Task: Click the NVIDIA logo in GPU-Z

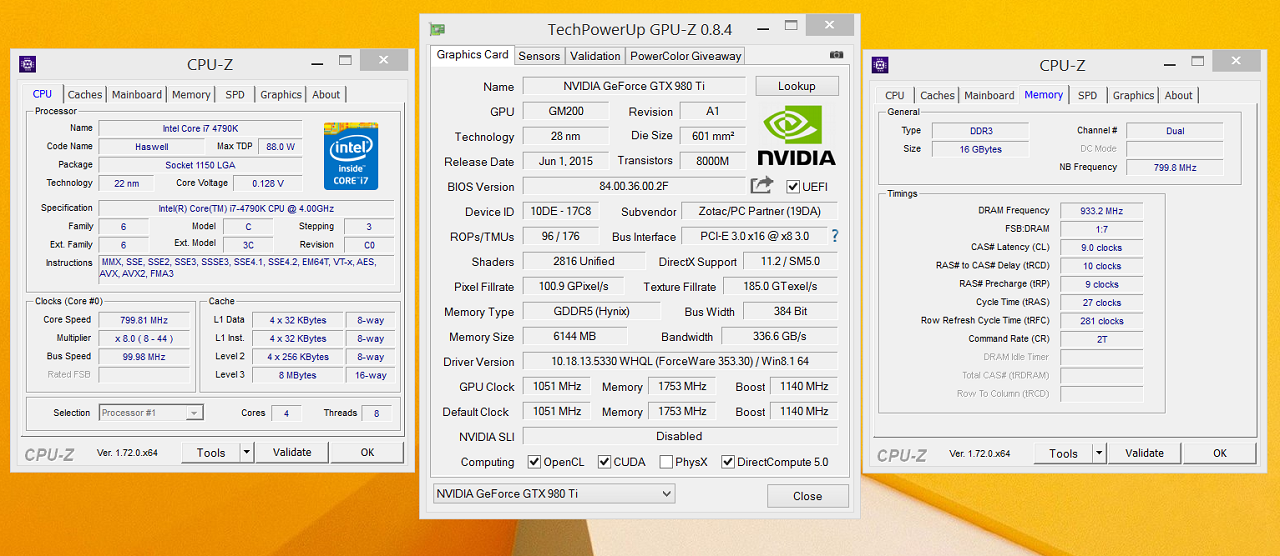Action: (796, 136)
